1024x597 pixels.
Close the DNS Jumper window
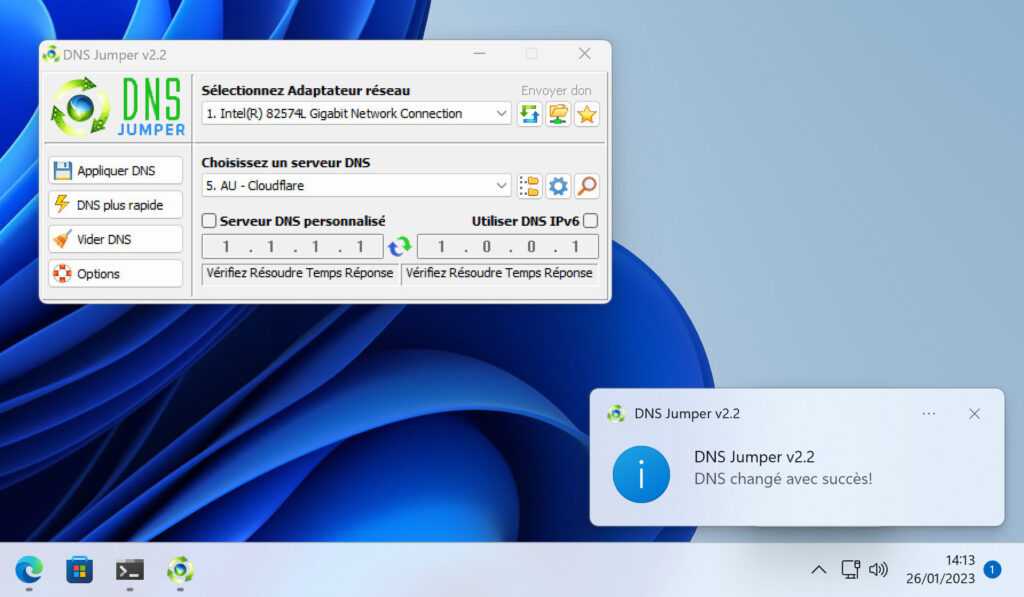(584, 54)
